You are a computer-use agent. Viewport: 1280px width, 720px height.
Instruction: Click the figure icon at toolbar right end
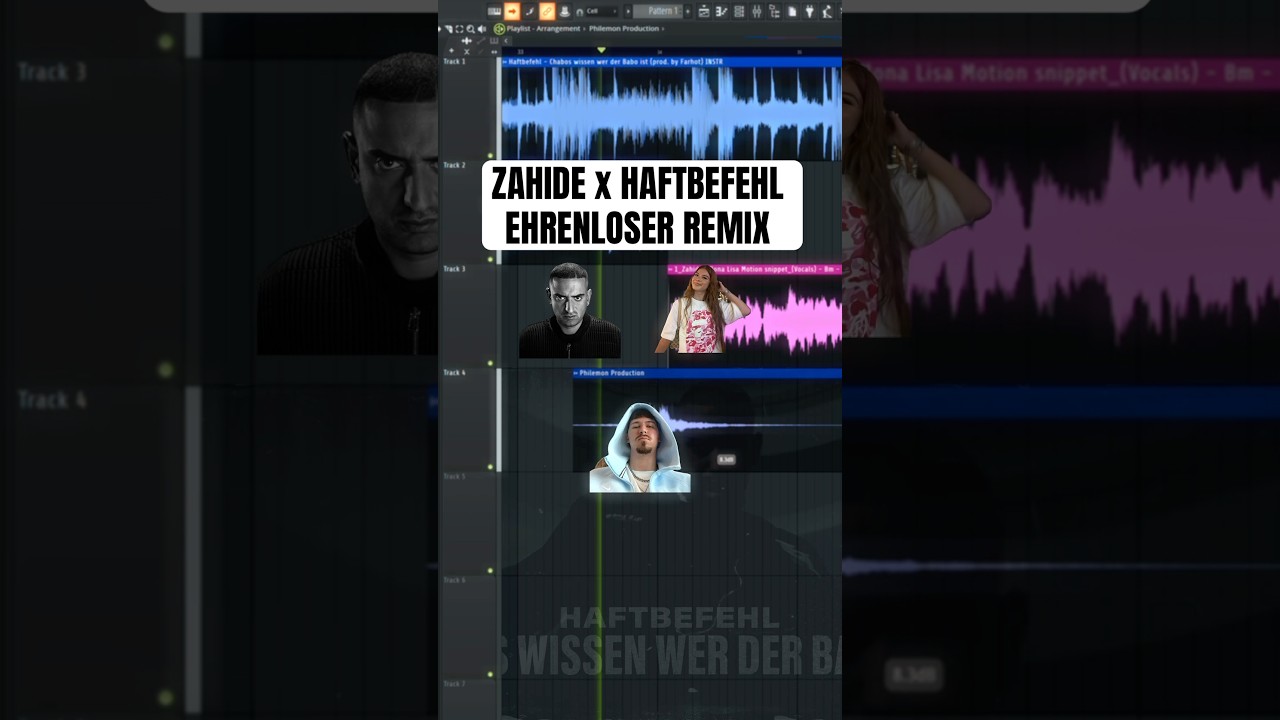[x=827, y=11]
